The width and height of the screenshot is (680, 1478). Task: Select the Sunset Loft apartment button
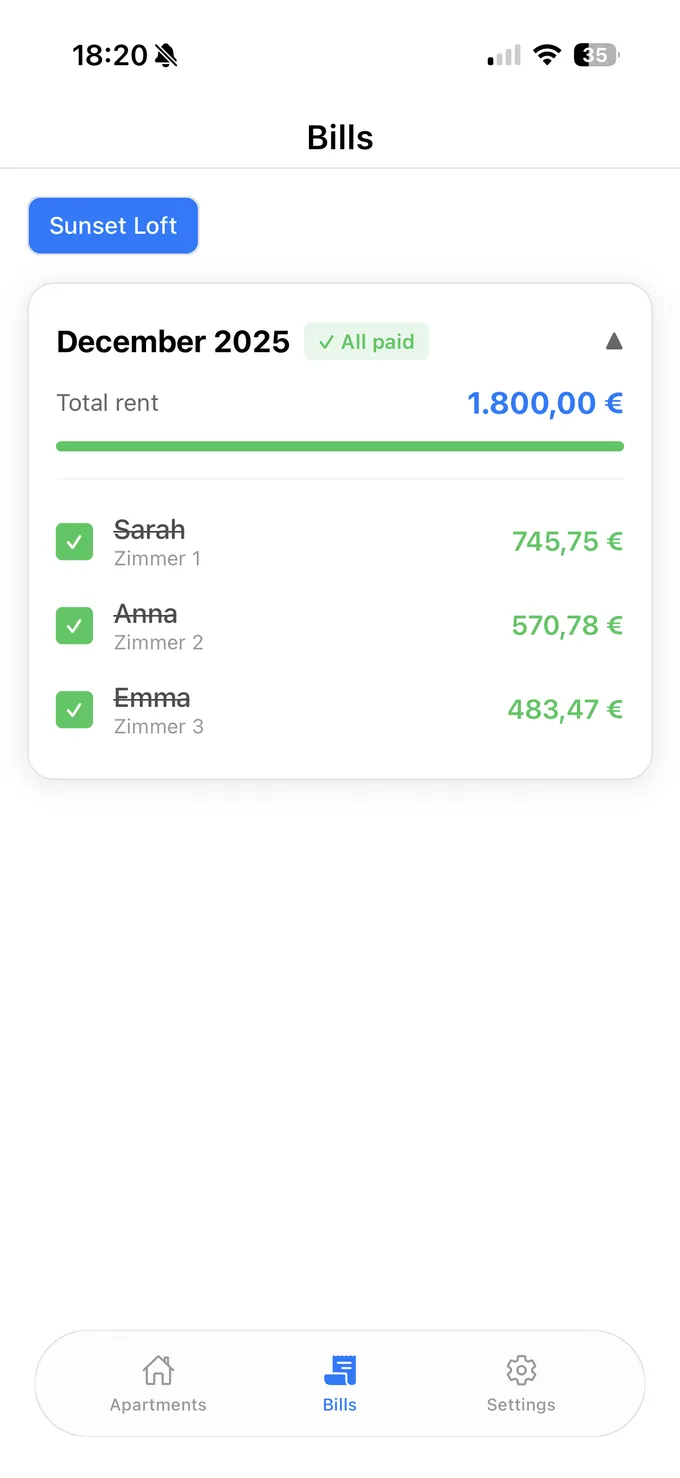point(113,225)
